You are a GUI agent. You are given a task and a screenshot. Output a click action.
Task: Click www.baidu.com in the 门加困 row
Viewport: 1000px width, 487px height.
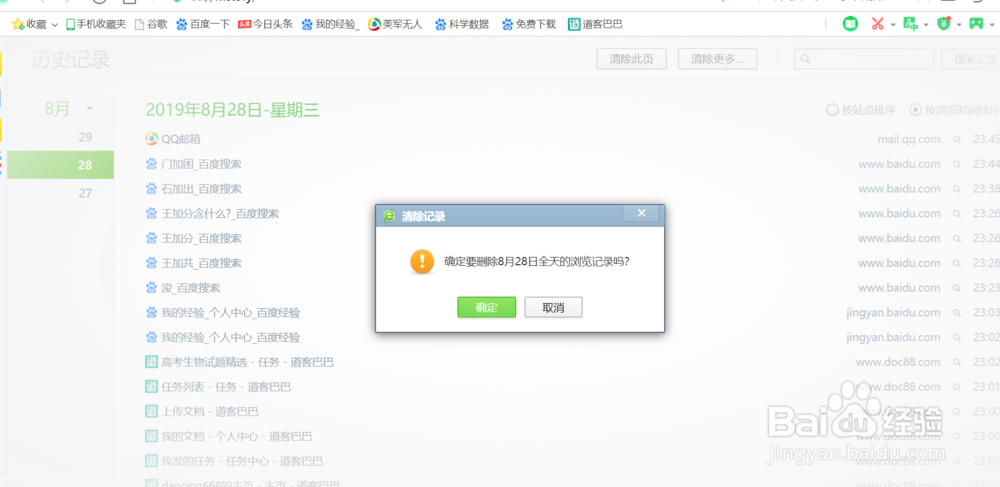(x=899, y=164)
